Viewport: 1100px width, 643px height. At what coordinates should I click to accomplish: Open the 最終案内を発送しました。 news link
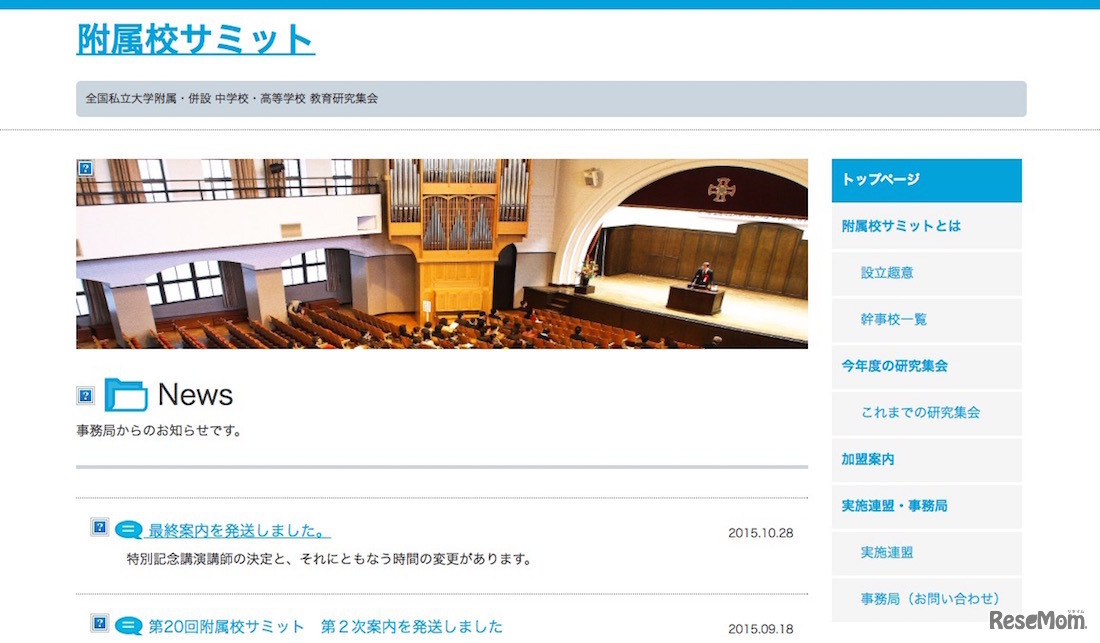pos(239,531)
